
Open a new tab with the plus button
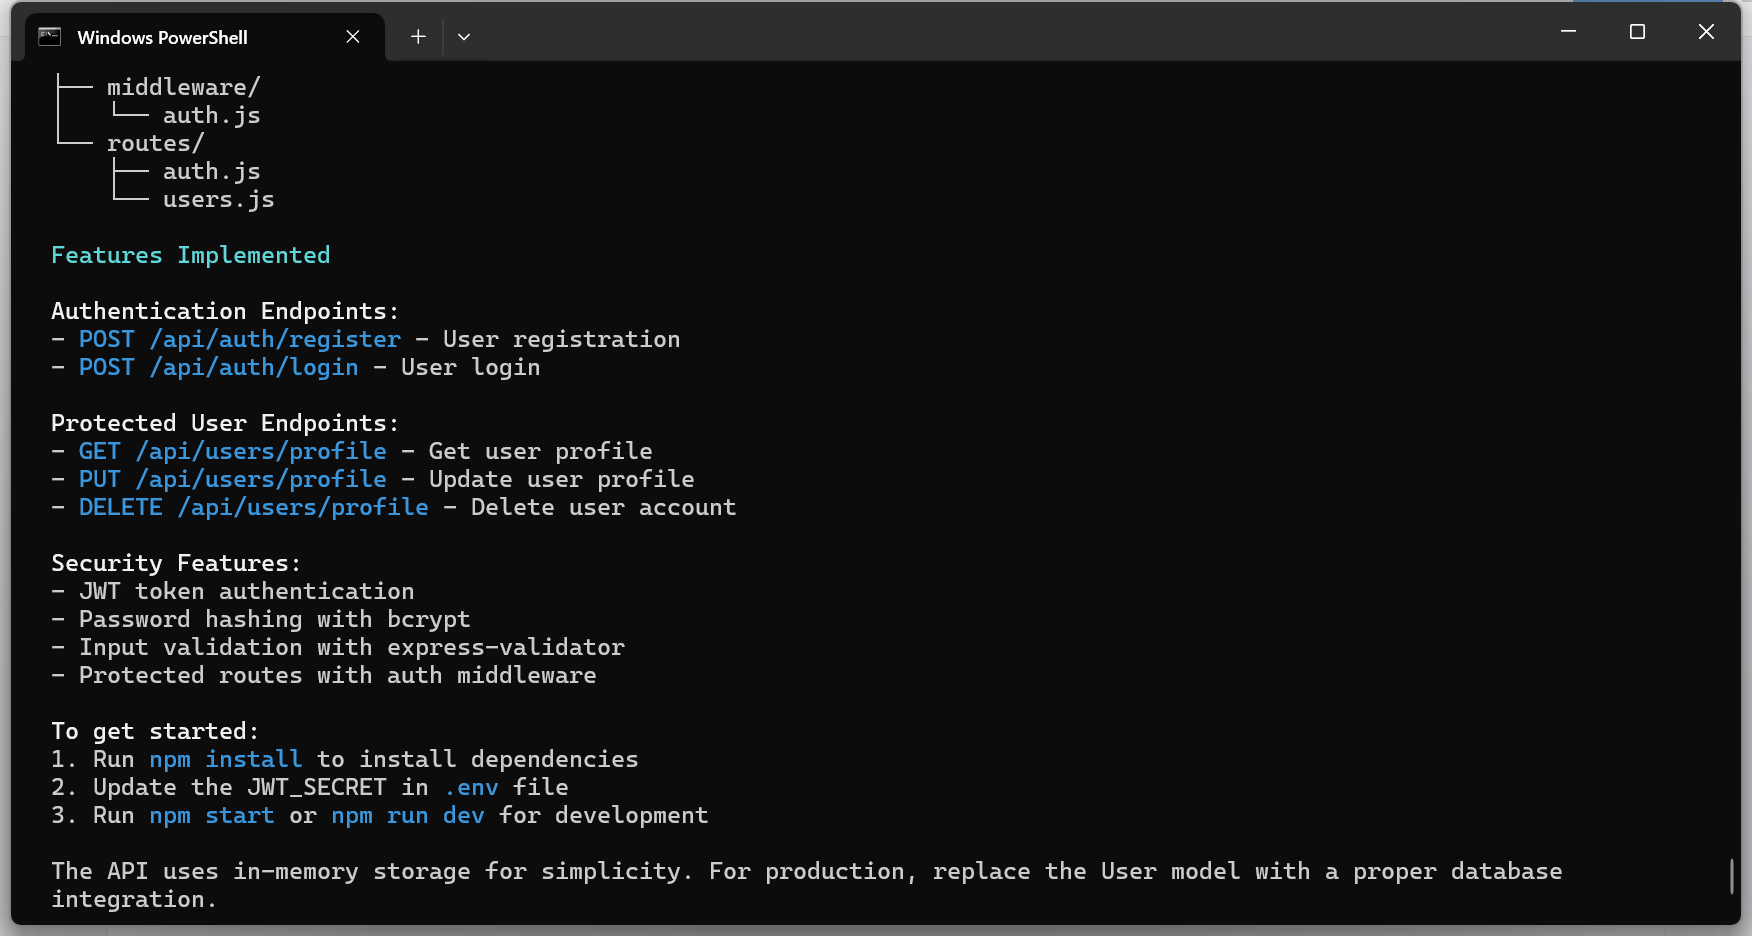418,37
